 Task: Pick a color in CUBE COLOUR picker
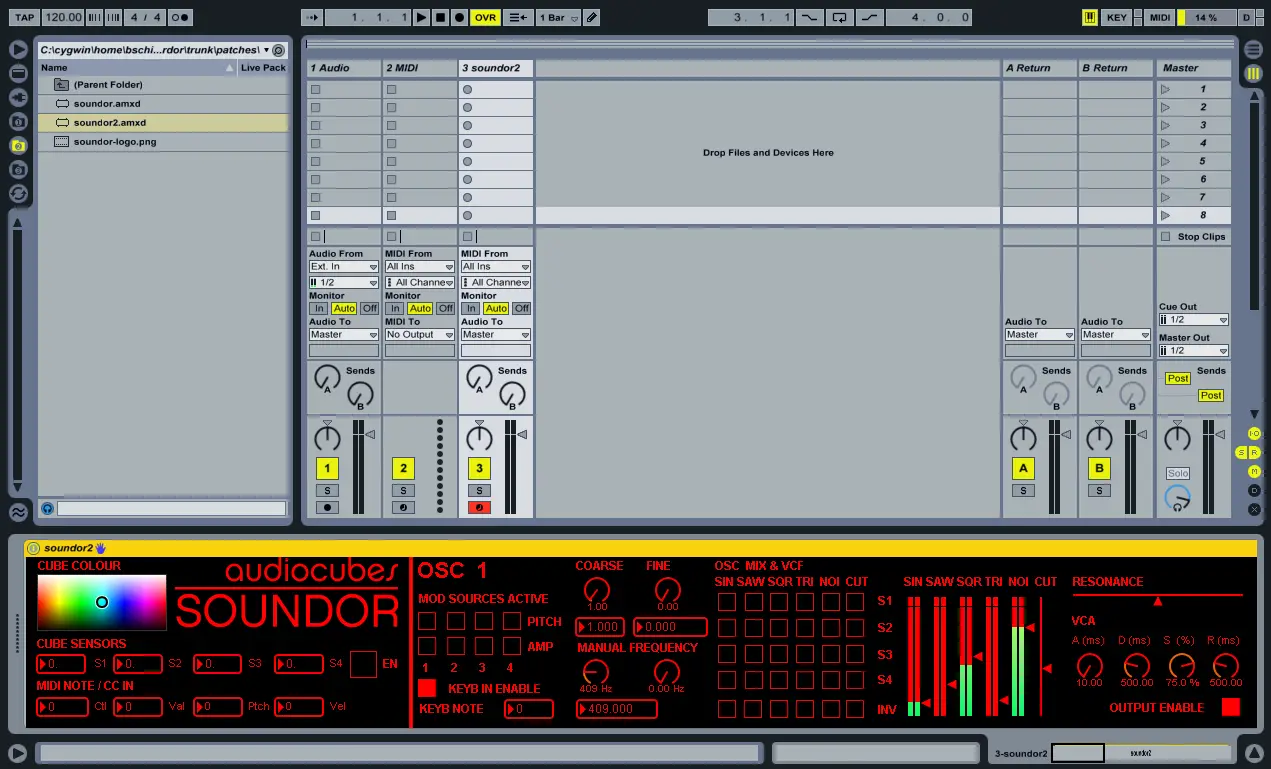click(x=101, y=603)
